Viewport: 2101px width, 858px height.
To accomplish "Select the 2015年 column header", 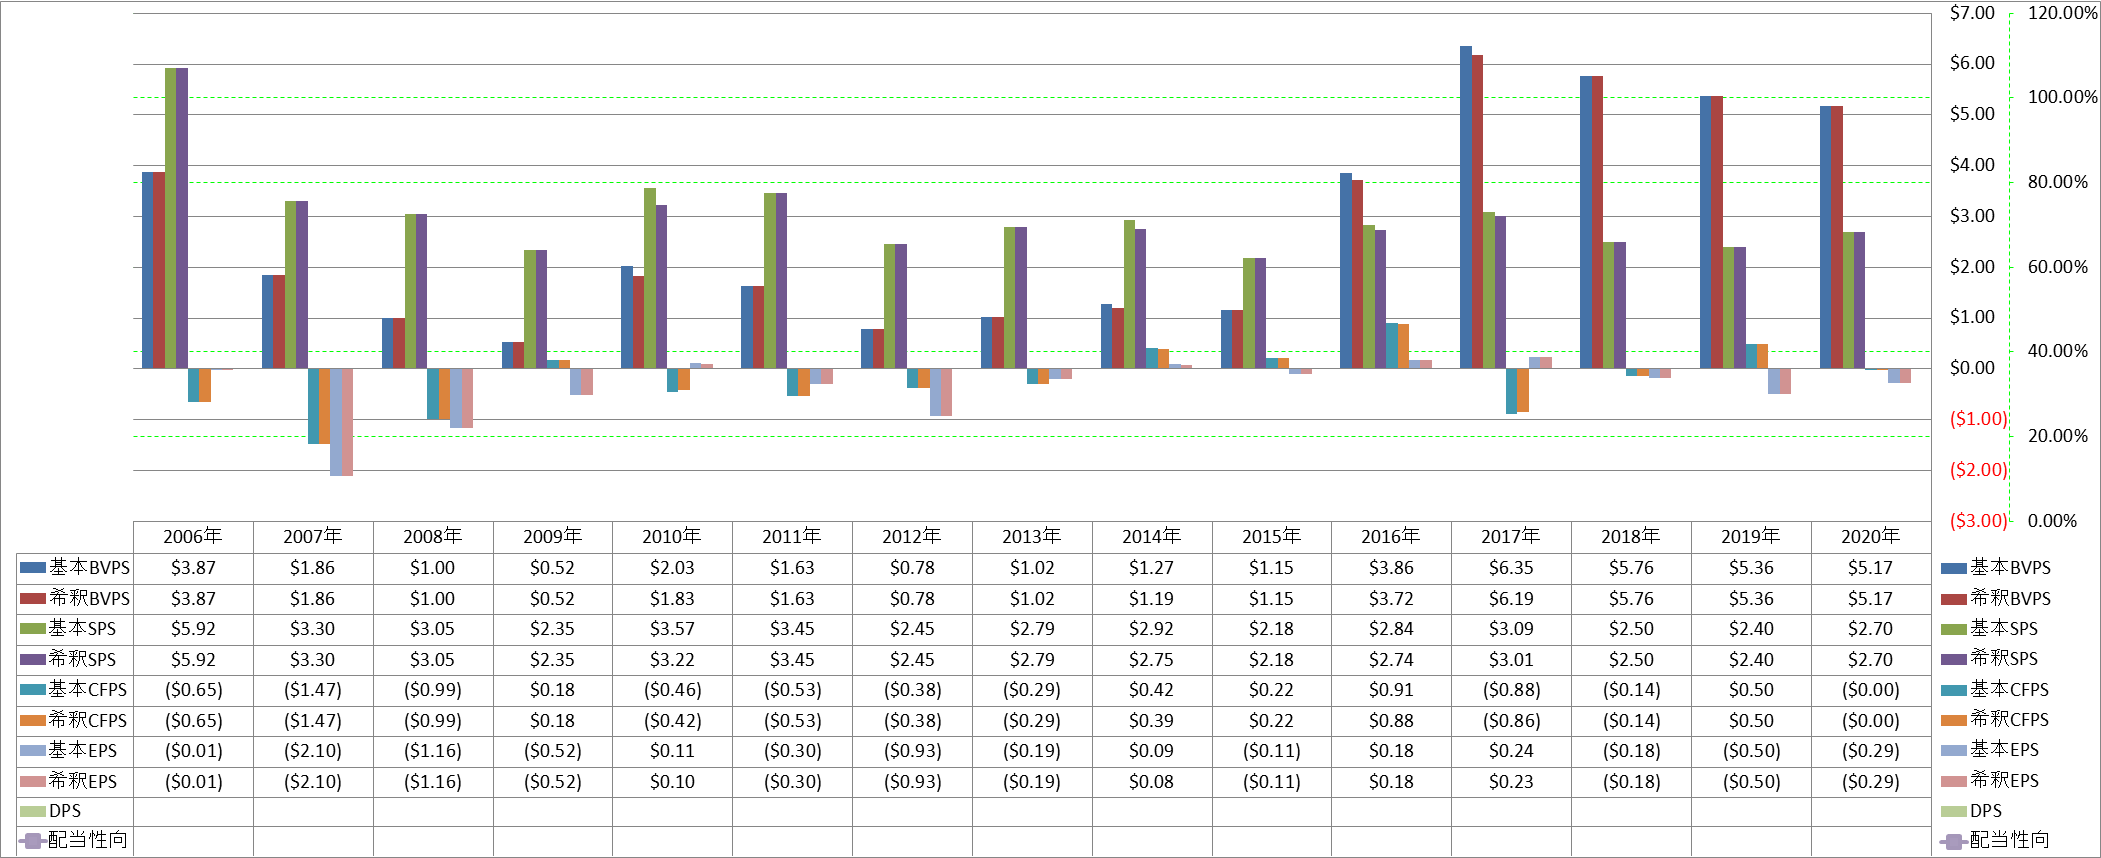I will click(1272, 537).
